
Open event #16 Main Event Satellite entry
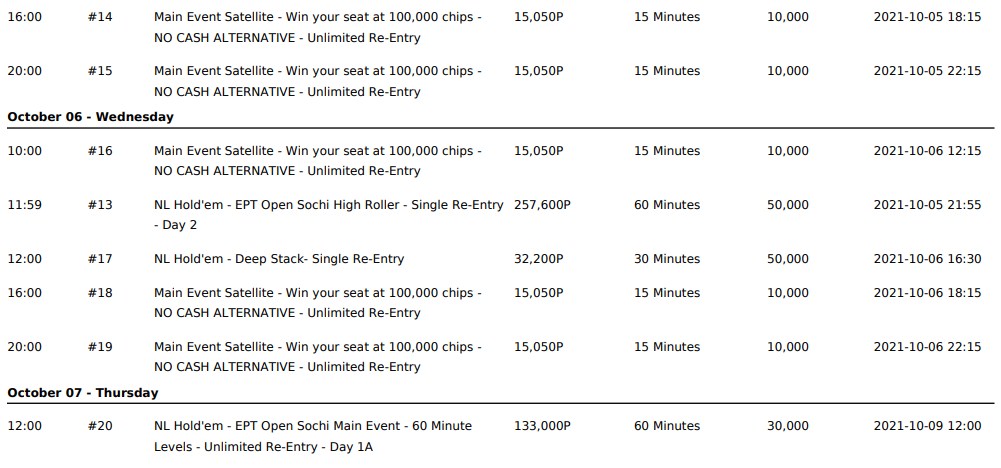[x=317, y=161]
